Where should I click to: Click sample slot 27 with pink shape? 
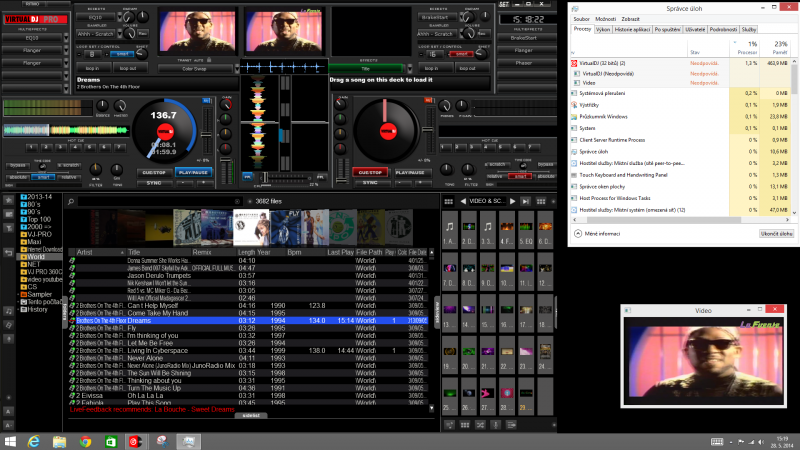point(487,395)
